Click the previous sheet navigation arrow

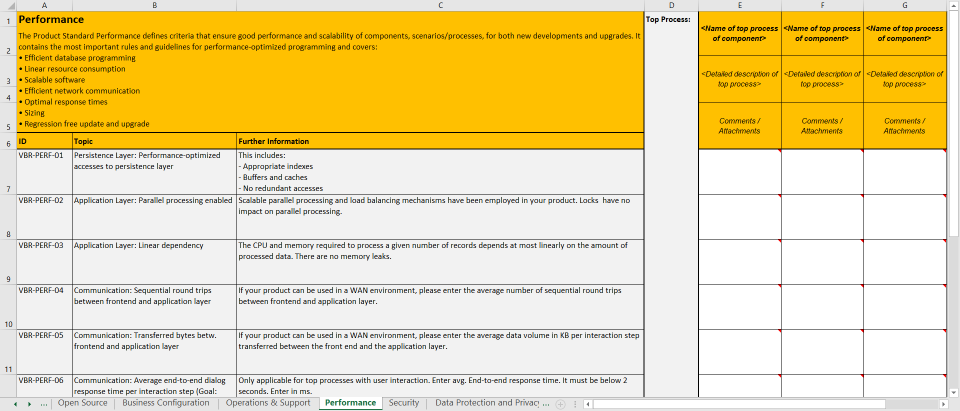15,403
